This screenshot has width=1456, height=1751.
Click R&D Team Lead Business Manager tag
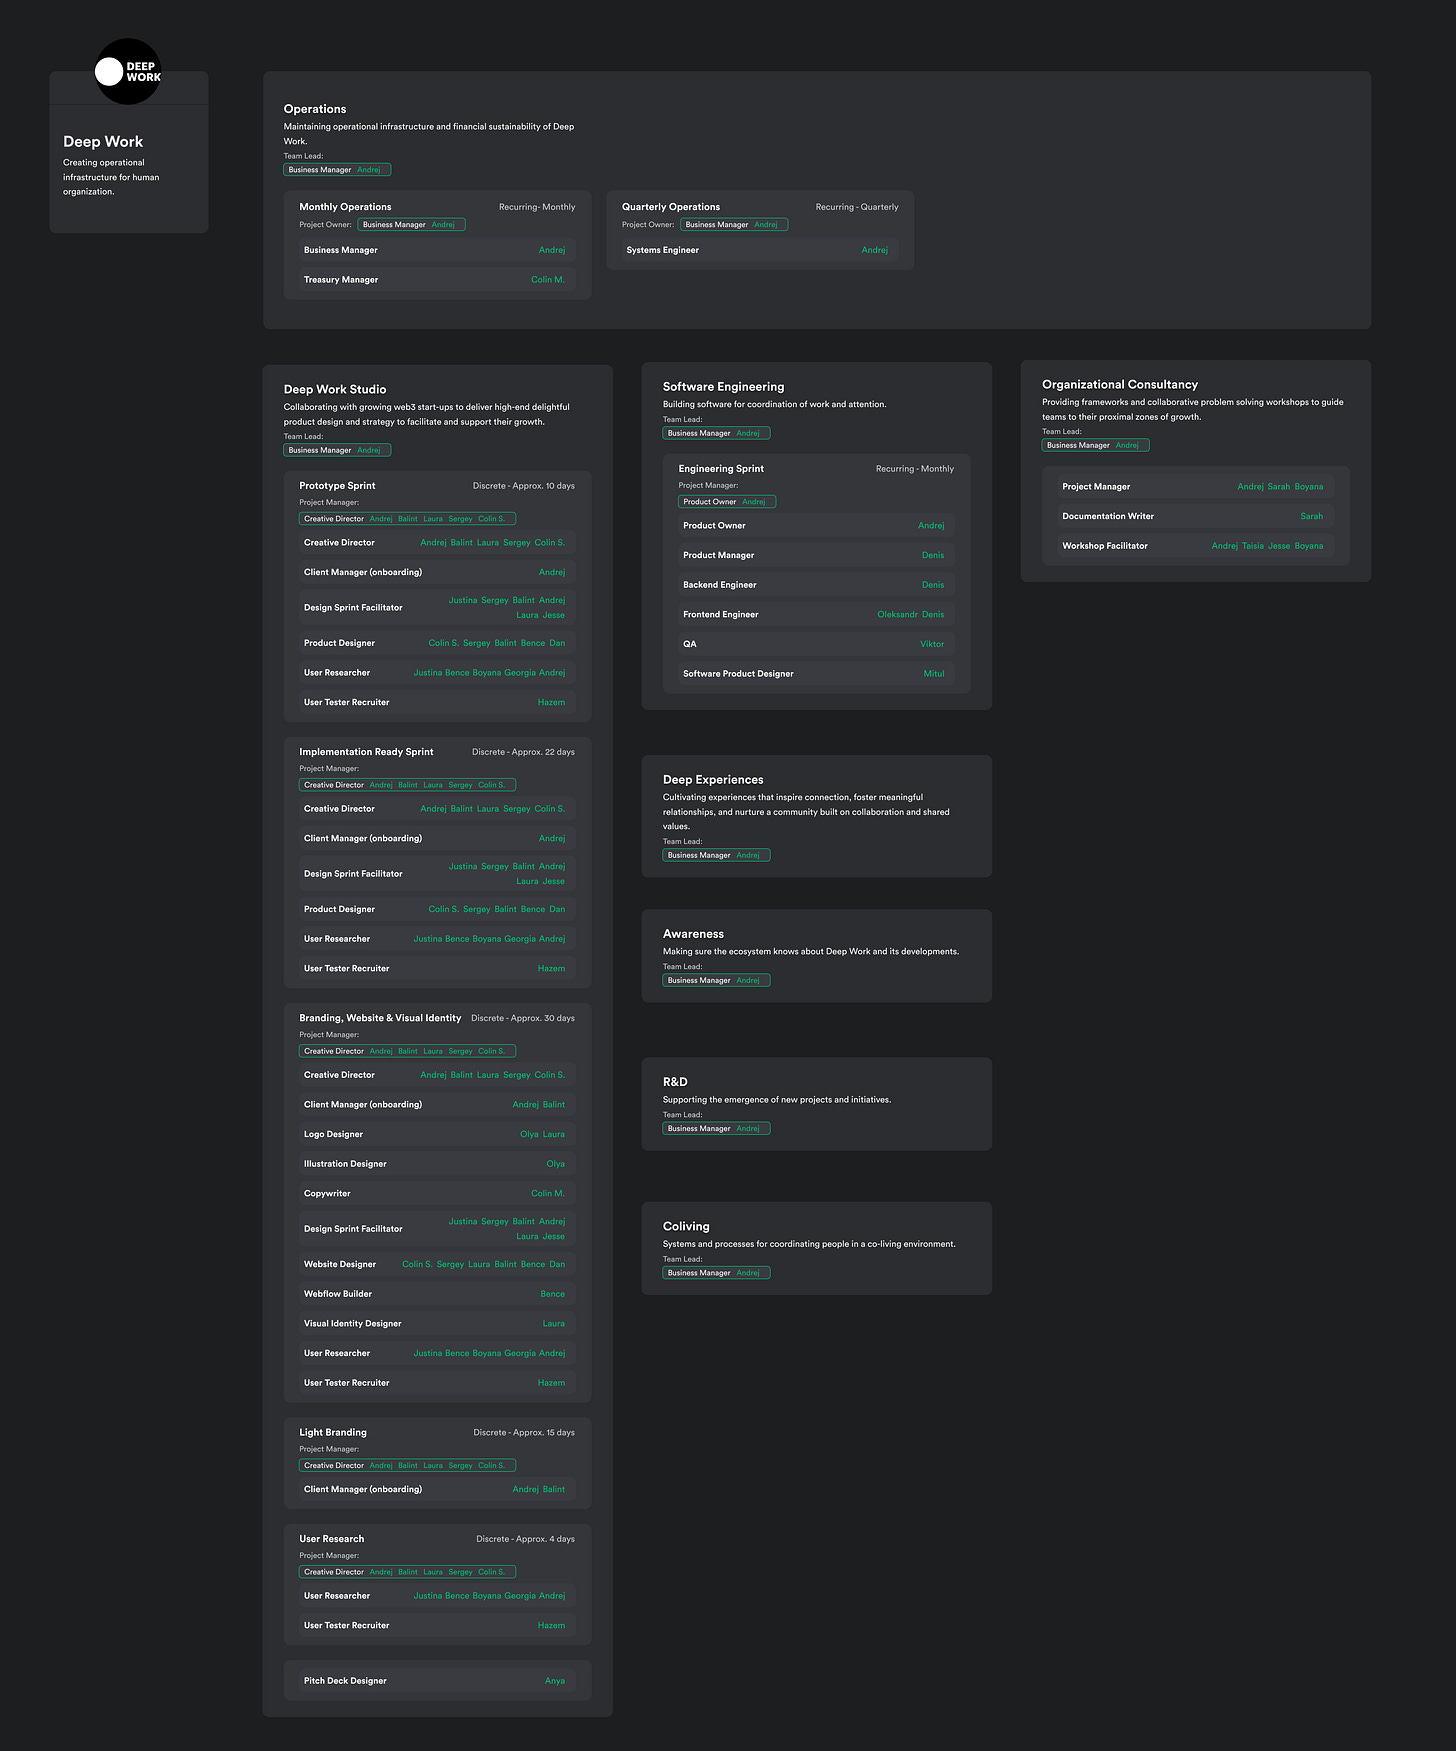click(716, 1128)
